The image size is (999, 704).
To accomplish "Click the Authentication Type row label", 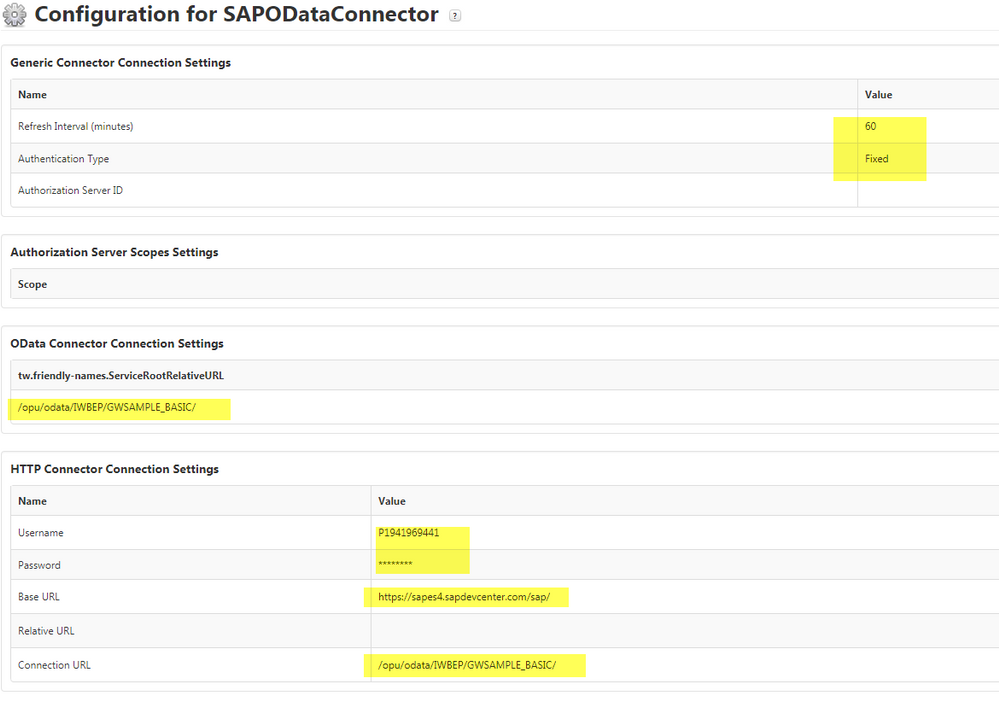I will point(64,159).
